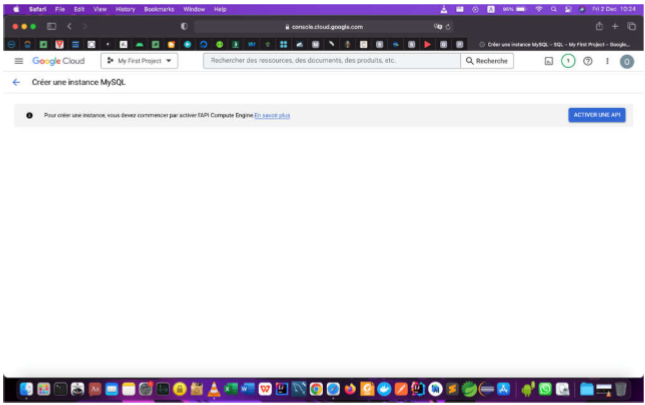Open Google Chrome from the Dock
The image size is (645, 405).
(x=316, y=389)
